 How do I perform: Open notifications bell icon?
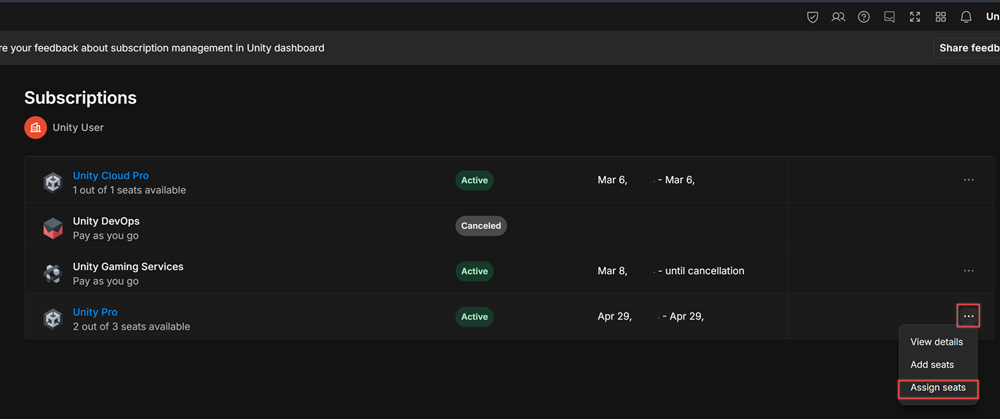(x=966, y=17)
